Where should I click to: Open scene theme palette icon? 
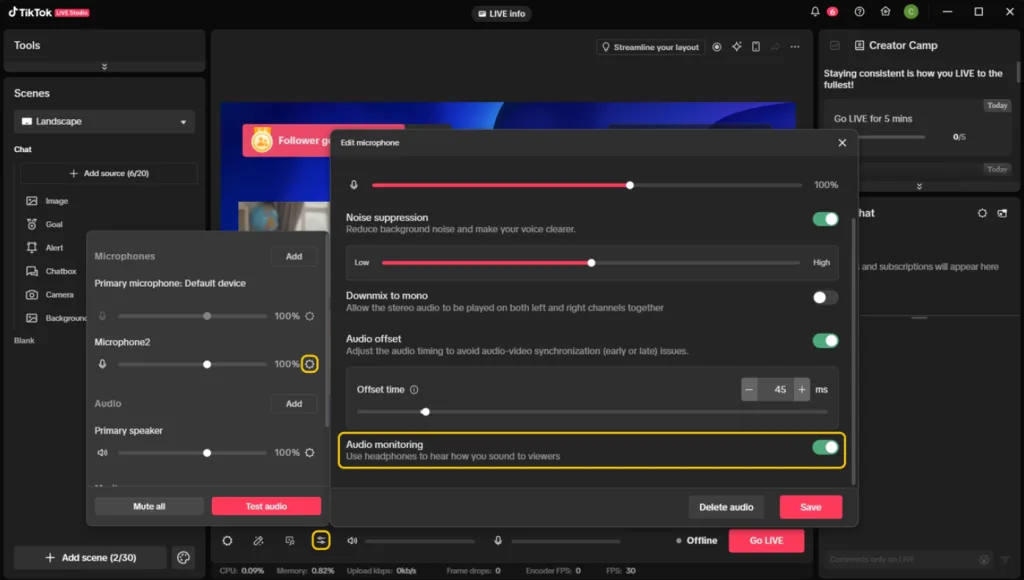(183, 557)
